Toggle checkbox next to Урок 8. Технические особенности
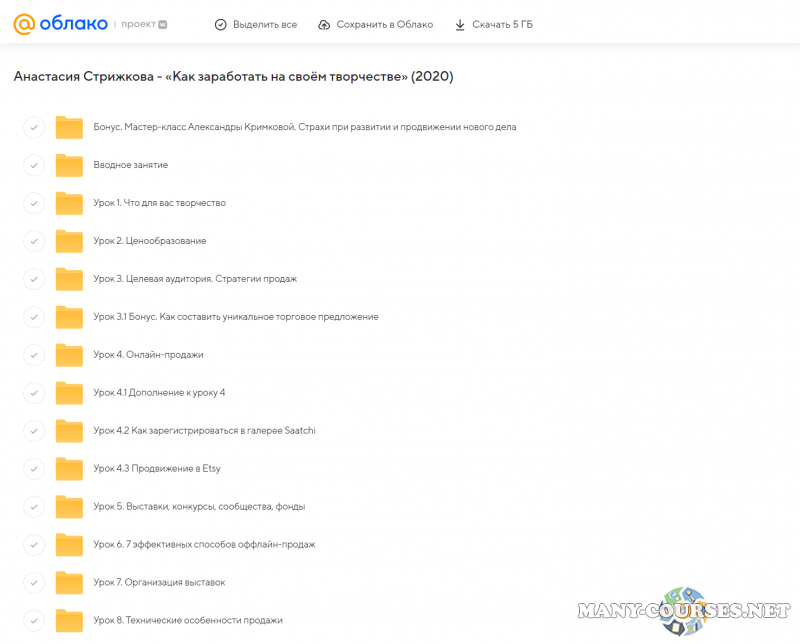Viewport: 800px width, 644px height. [34, 620]
